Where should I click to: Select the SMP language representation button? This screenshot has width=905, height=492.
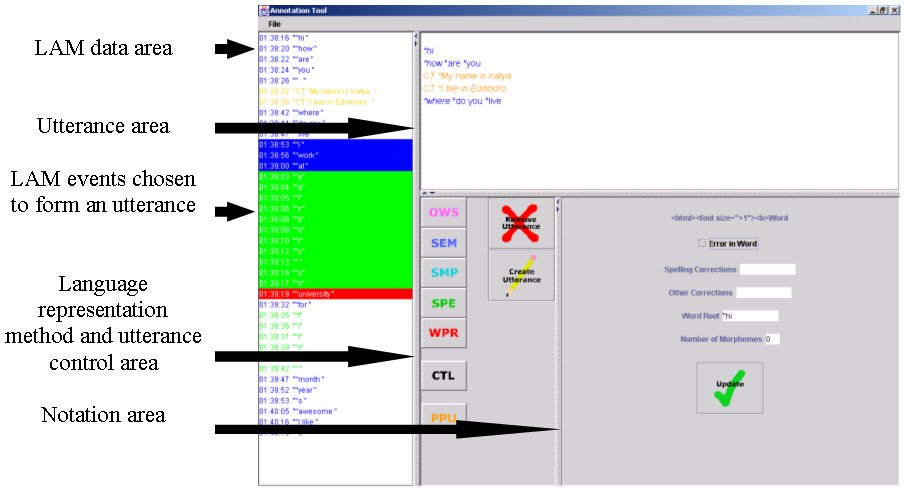point(443,273)
